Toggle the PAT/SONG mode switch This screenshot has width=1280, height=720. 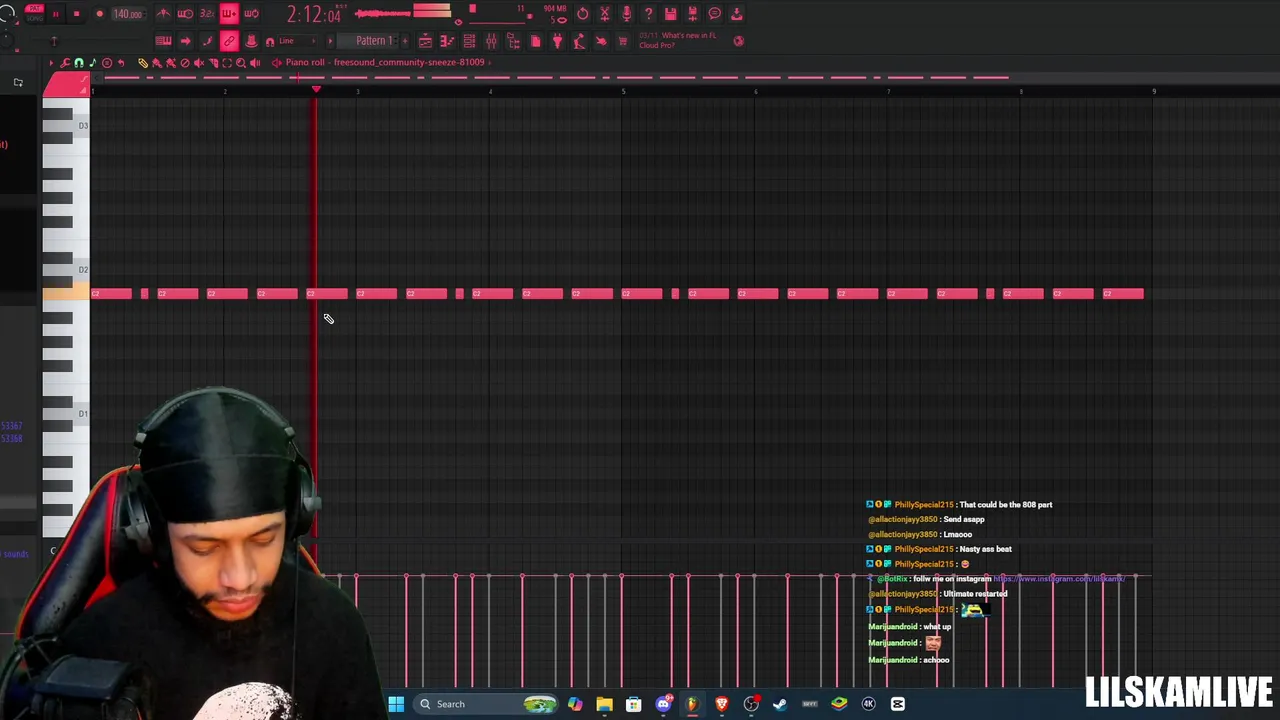coord(34,14)
